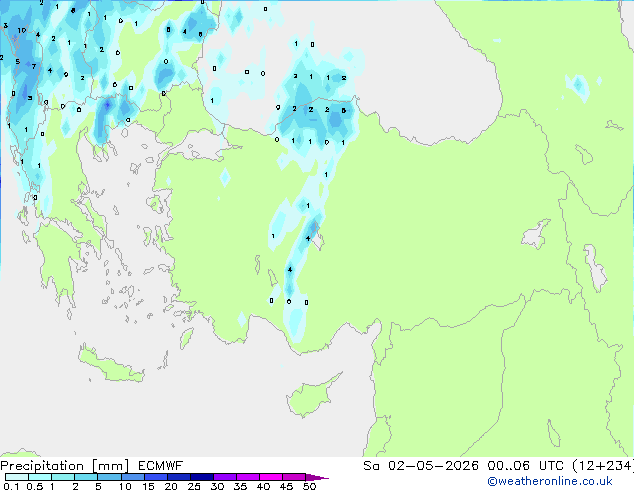Pick the purple swatch between 30 and 35
Image resolution: width=634 pixels, height=490 pixels.
(225, 477)
